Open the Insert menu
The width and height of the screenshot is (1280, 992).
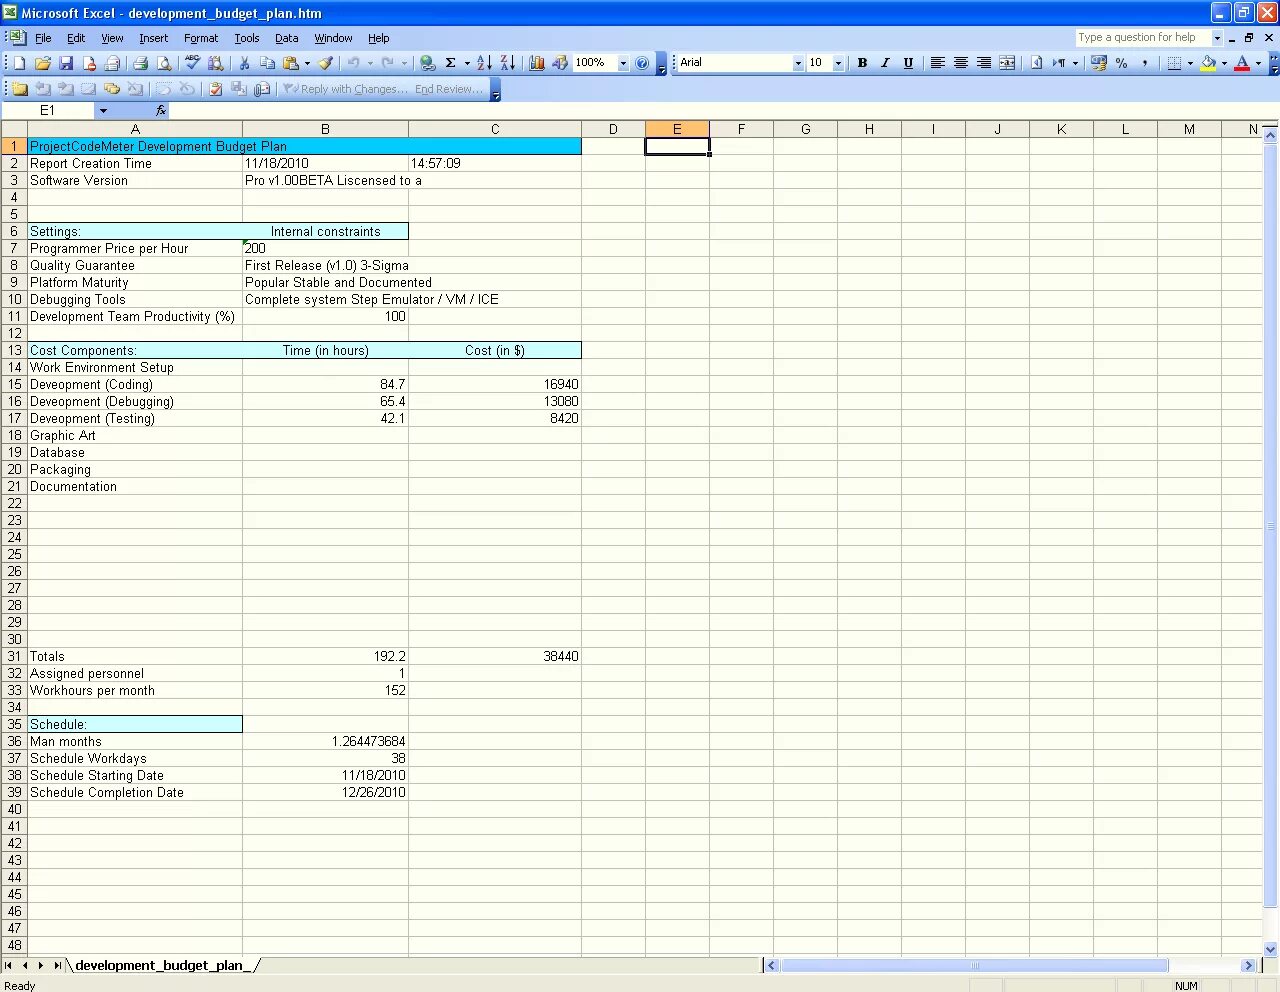[x=153, y=38]
